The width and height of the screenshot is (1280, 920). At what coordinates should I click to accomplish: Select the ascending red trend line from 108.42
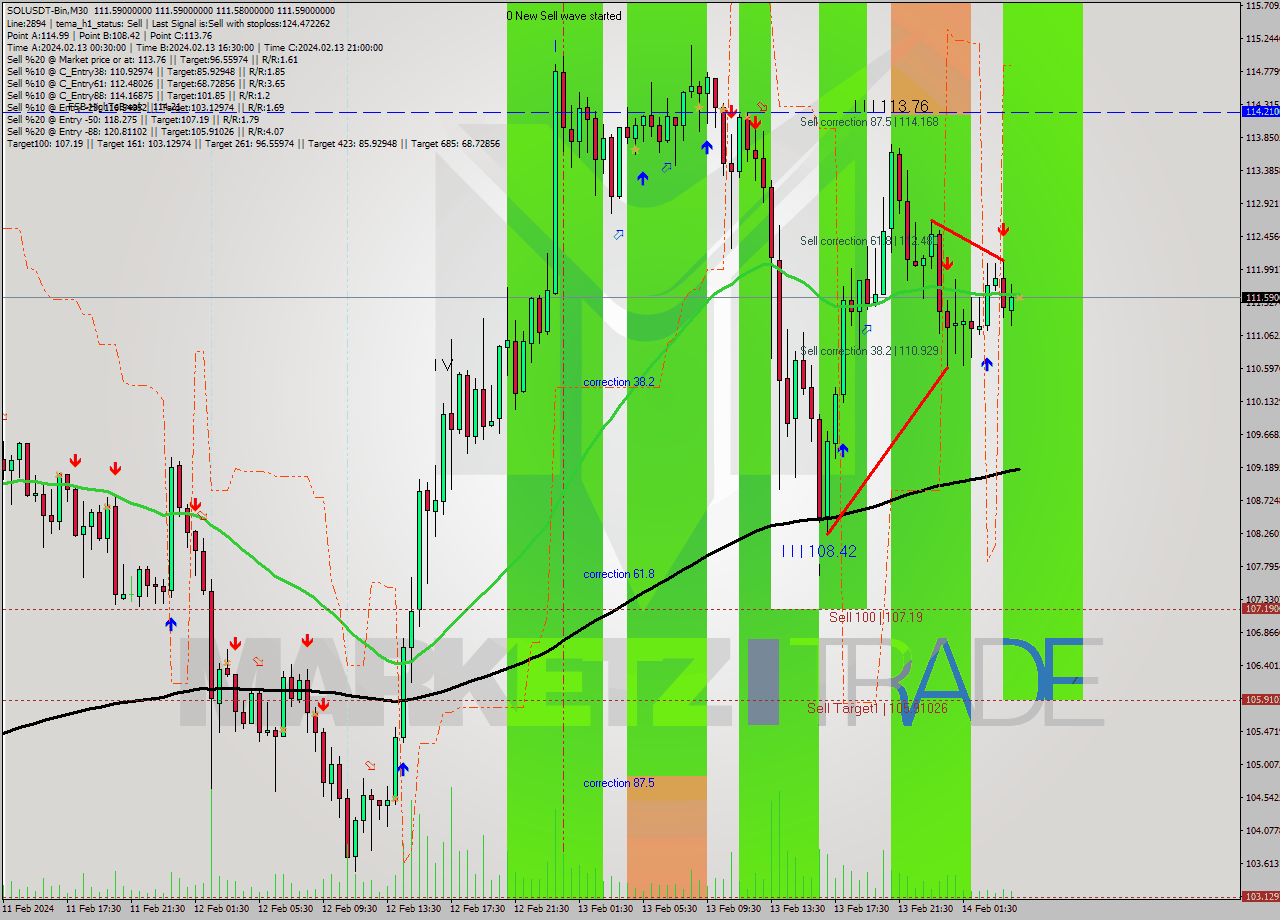click(x=888, y=451)
